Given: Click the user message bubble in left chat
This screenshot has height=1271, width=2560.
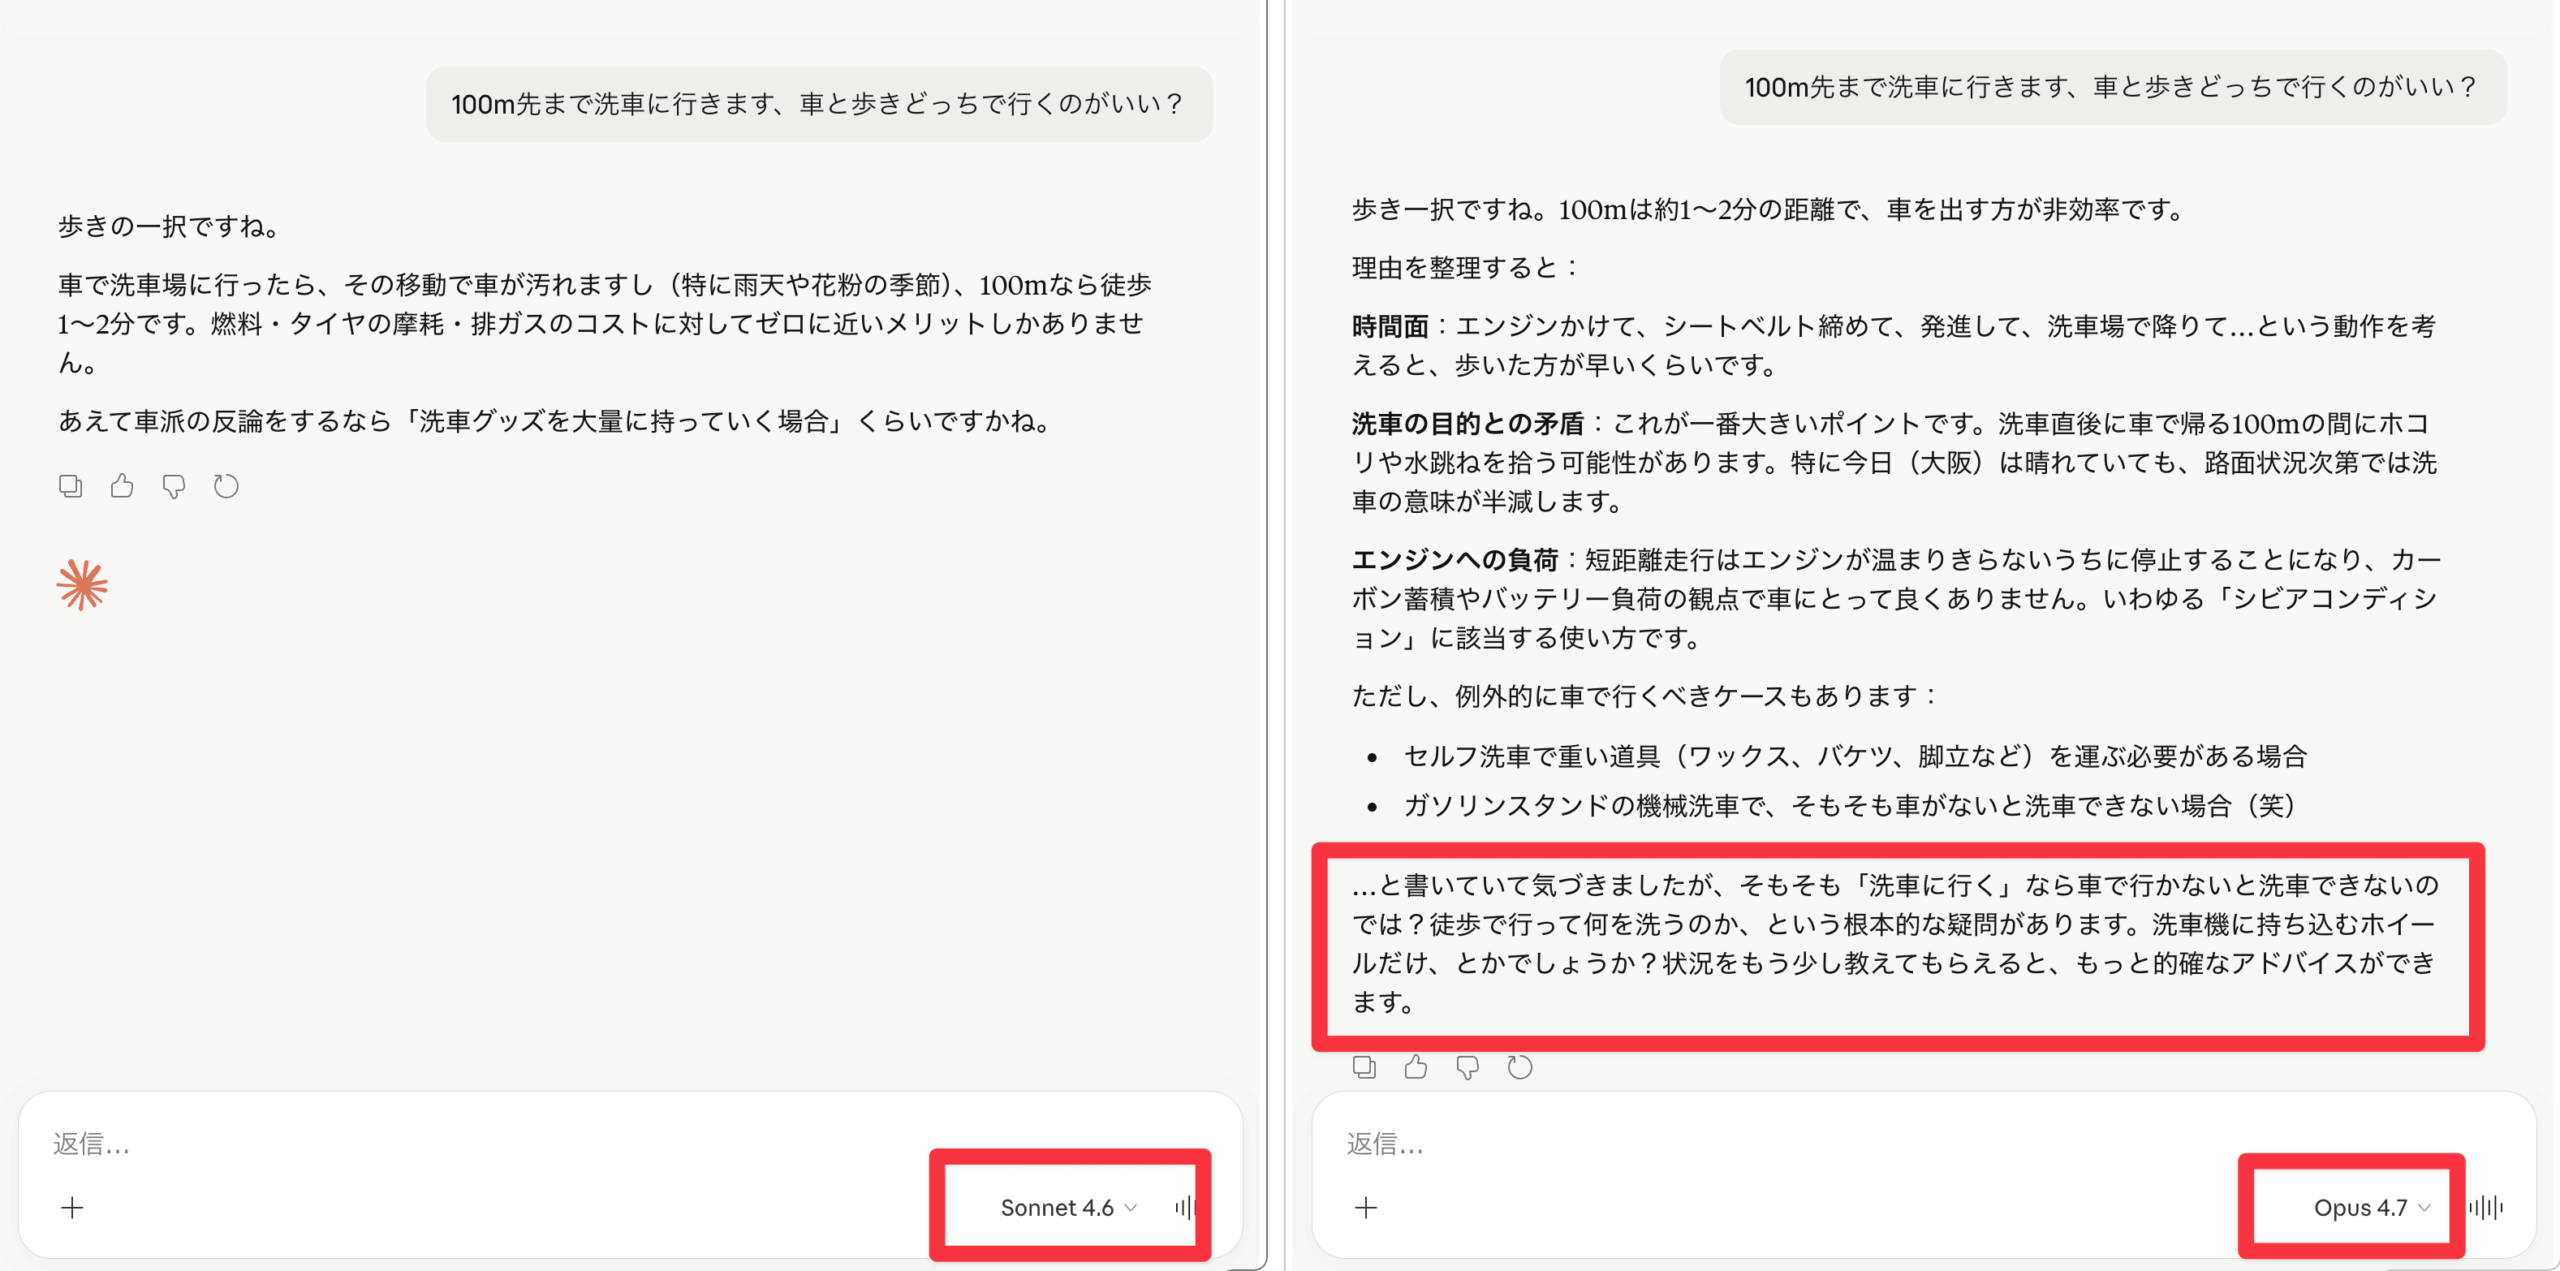Looking at the screenshot, I should (x=818, y=104).
